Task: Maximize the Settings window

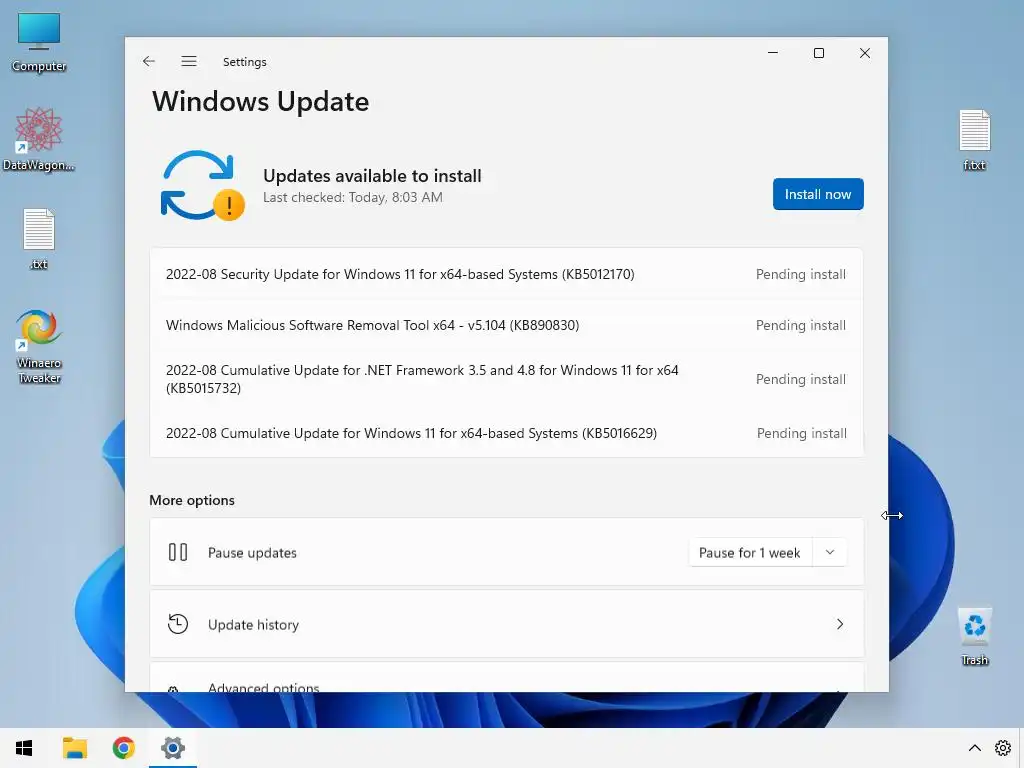Action: point(819,53)
